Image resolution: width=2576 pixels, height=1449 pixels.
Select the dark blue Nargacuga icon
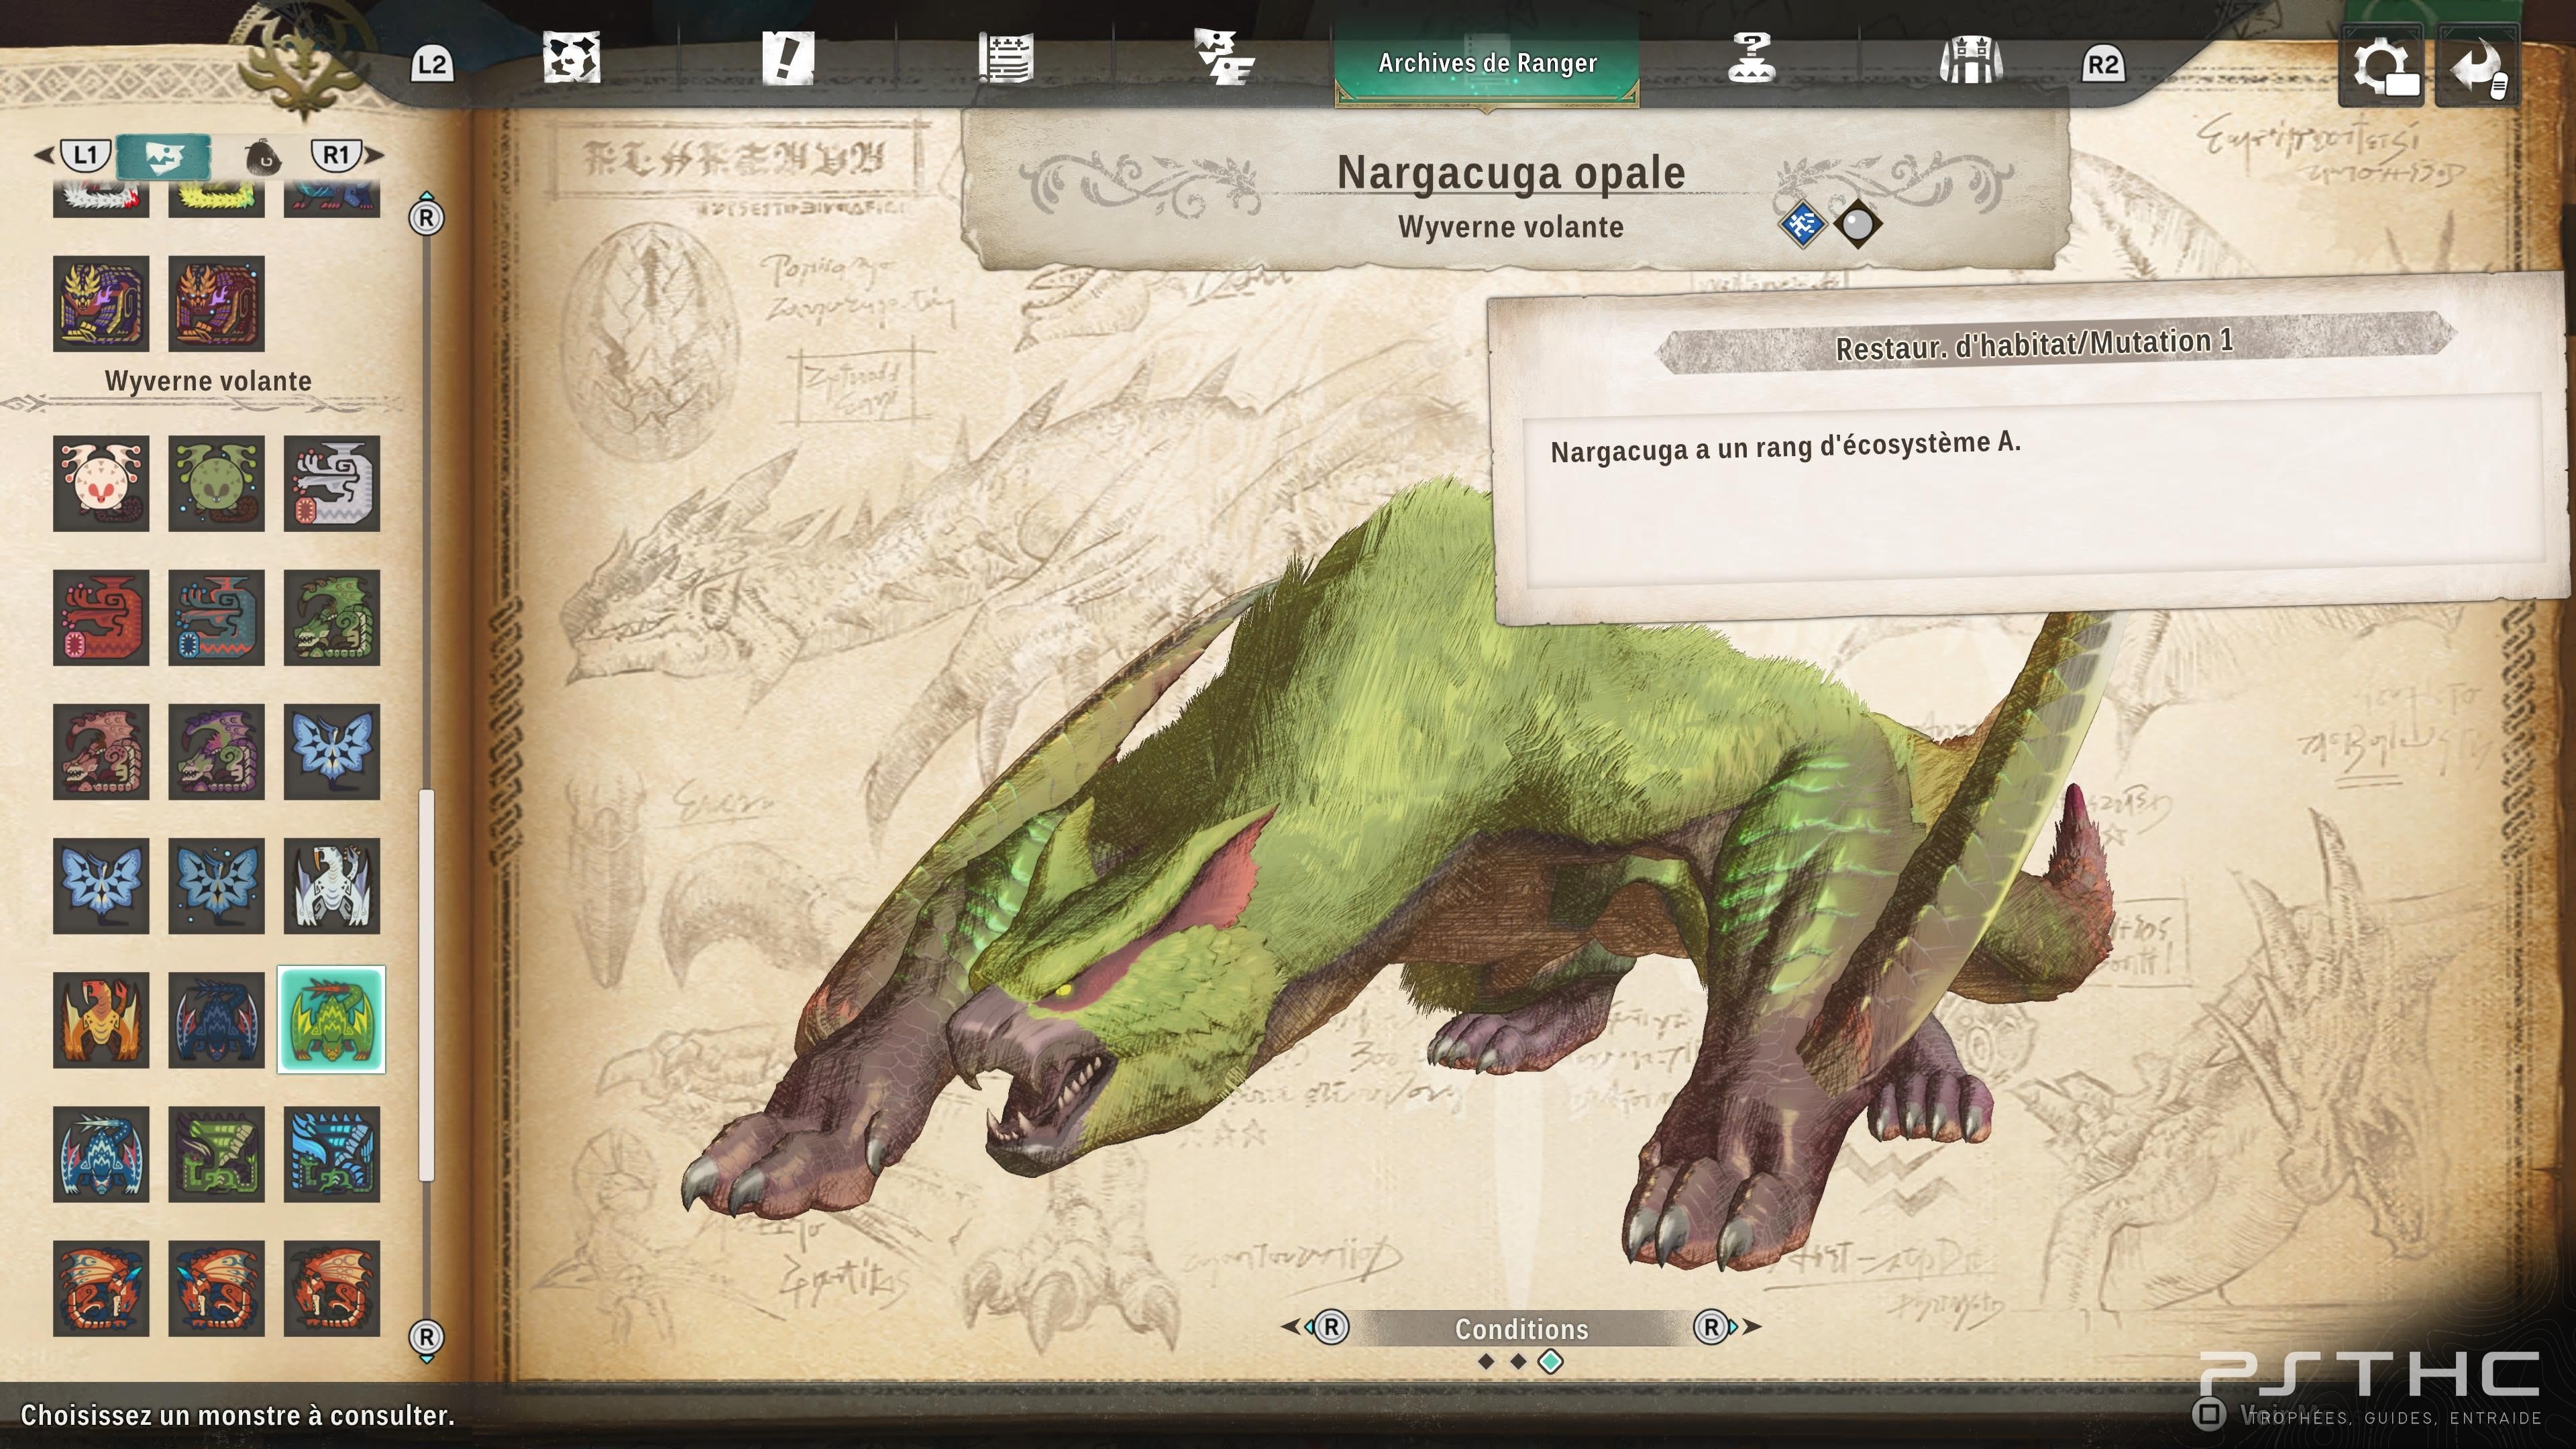[x=216, y=1019]
